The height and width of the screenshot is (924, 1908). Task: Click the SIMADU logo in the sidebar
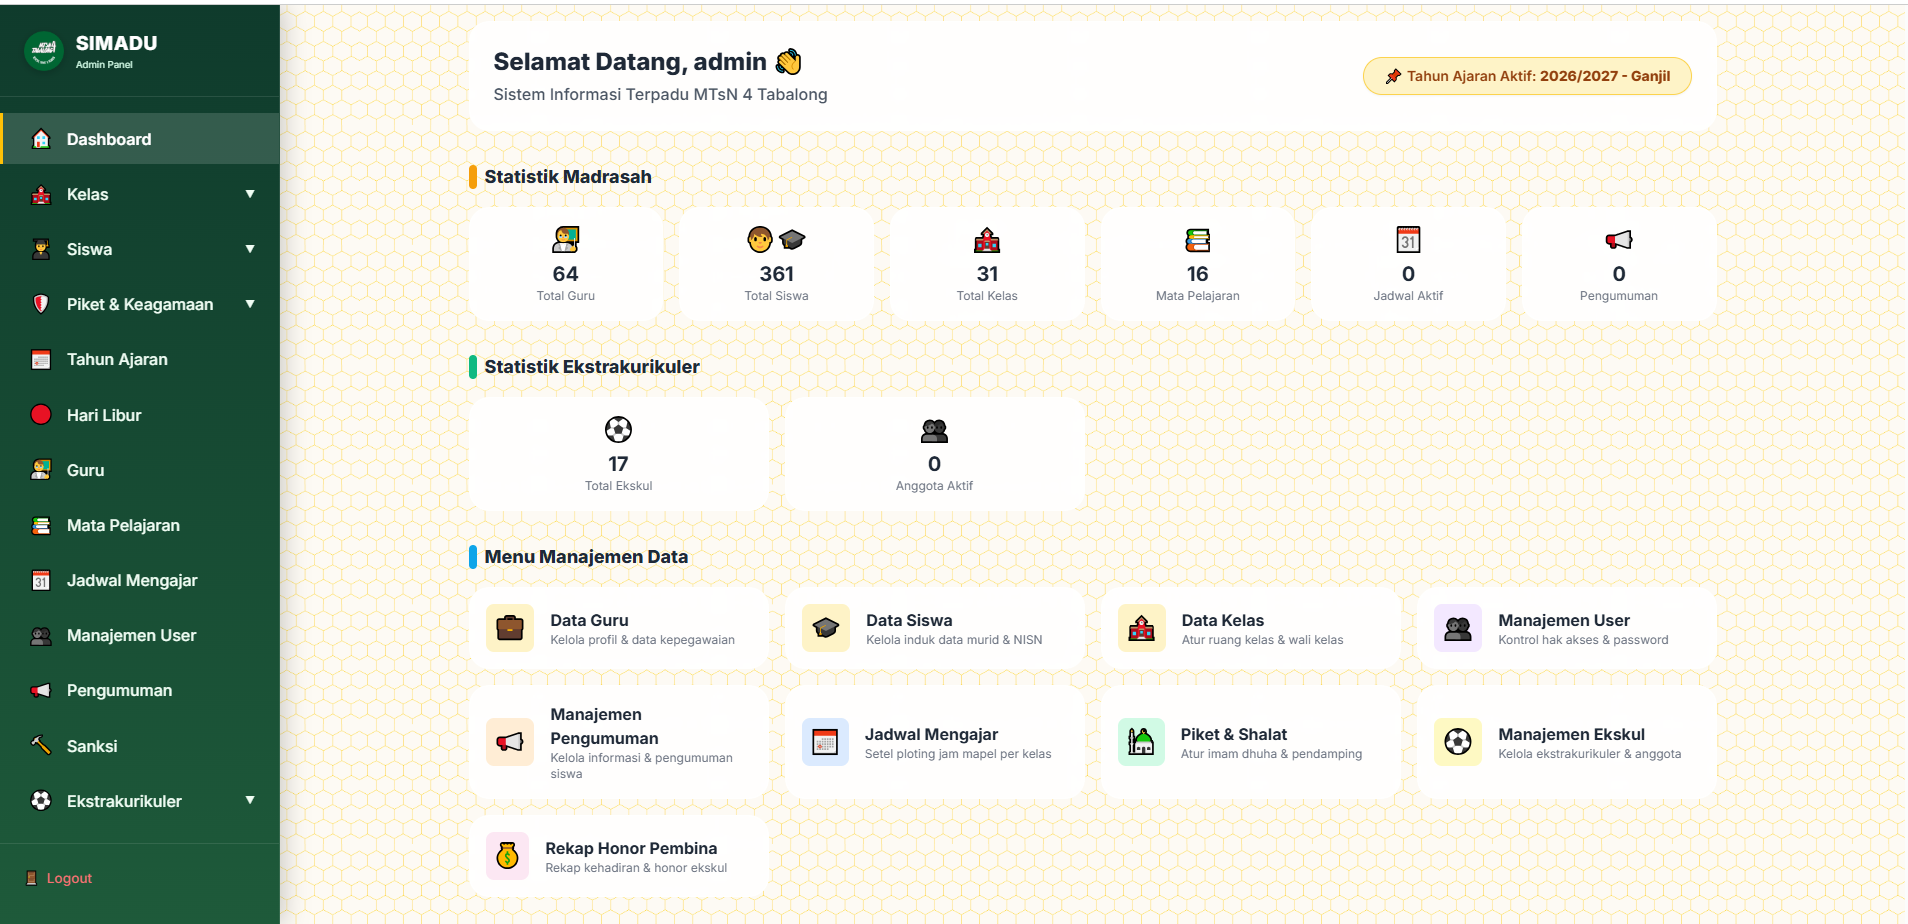pyautogui.click(x=44, y=50)
